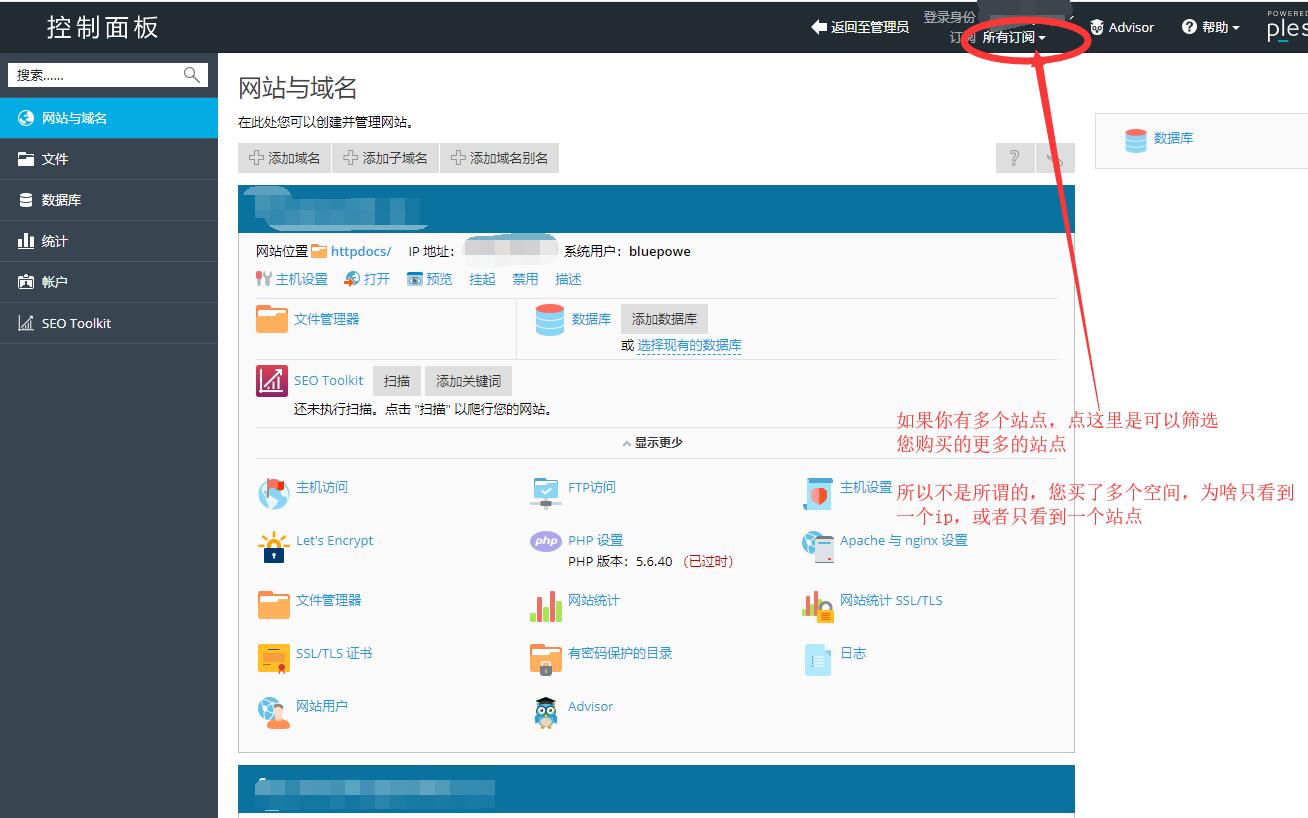This screenshot has width=1308, height=818.
Task: Open PHP 设置 icon
Action: coord(546,541)
